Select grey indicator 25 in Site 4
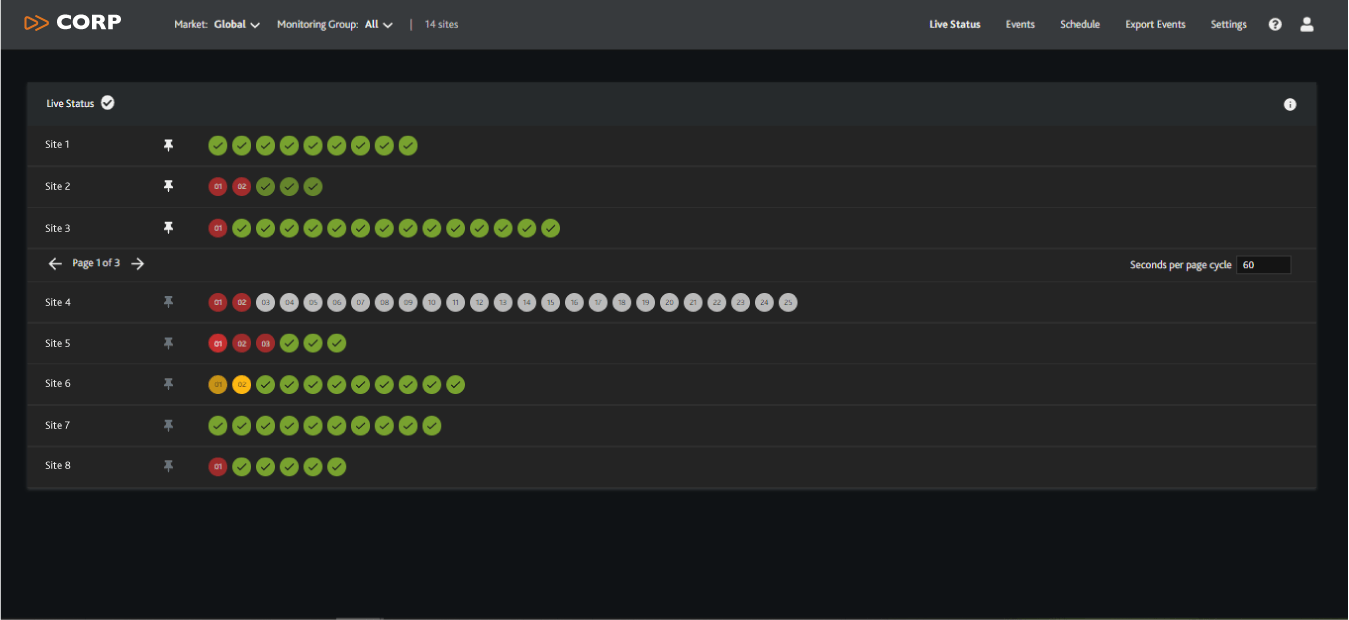The height and width of the screenshot is (620, 1349). [x=788, y=302]
